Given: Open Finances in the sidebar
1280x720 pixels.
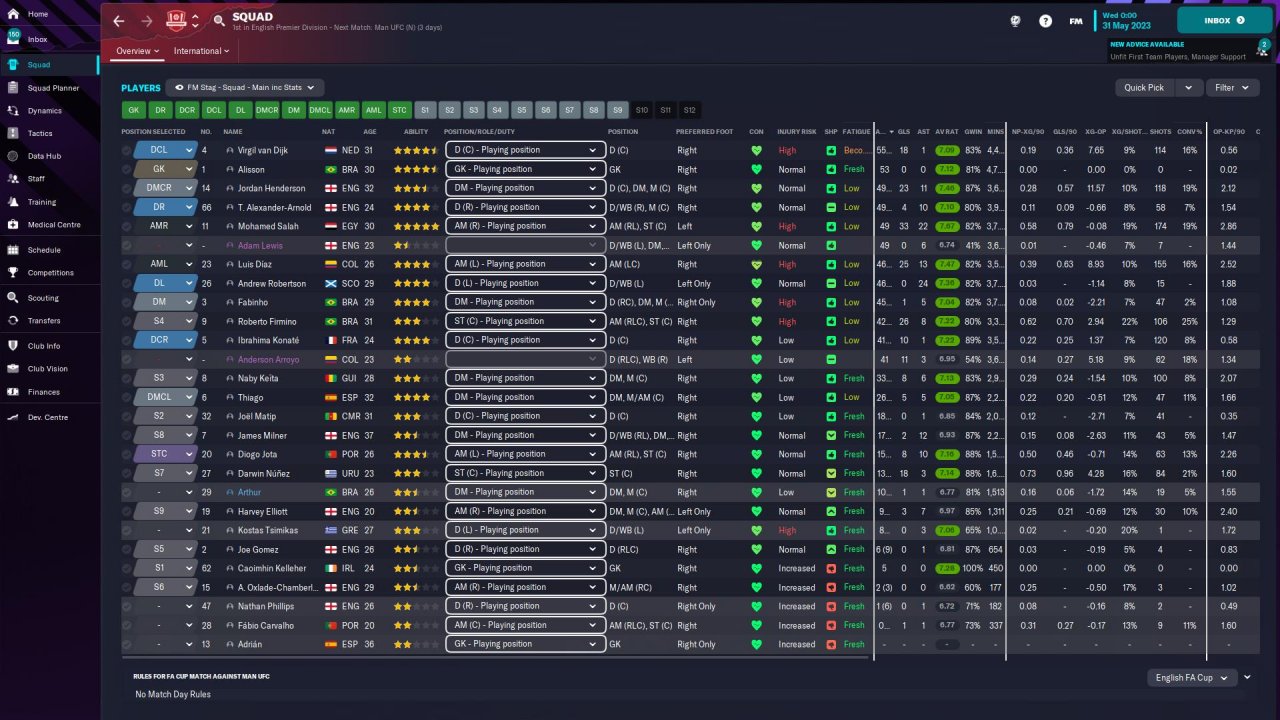Looking at the screenshot, I should pos(43,392).
